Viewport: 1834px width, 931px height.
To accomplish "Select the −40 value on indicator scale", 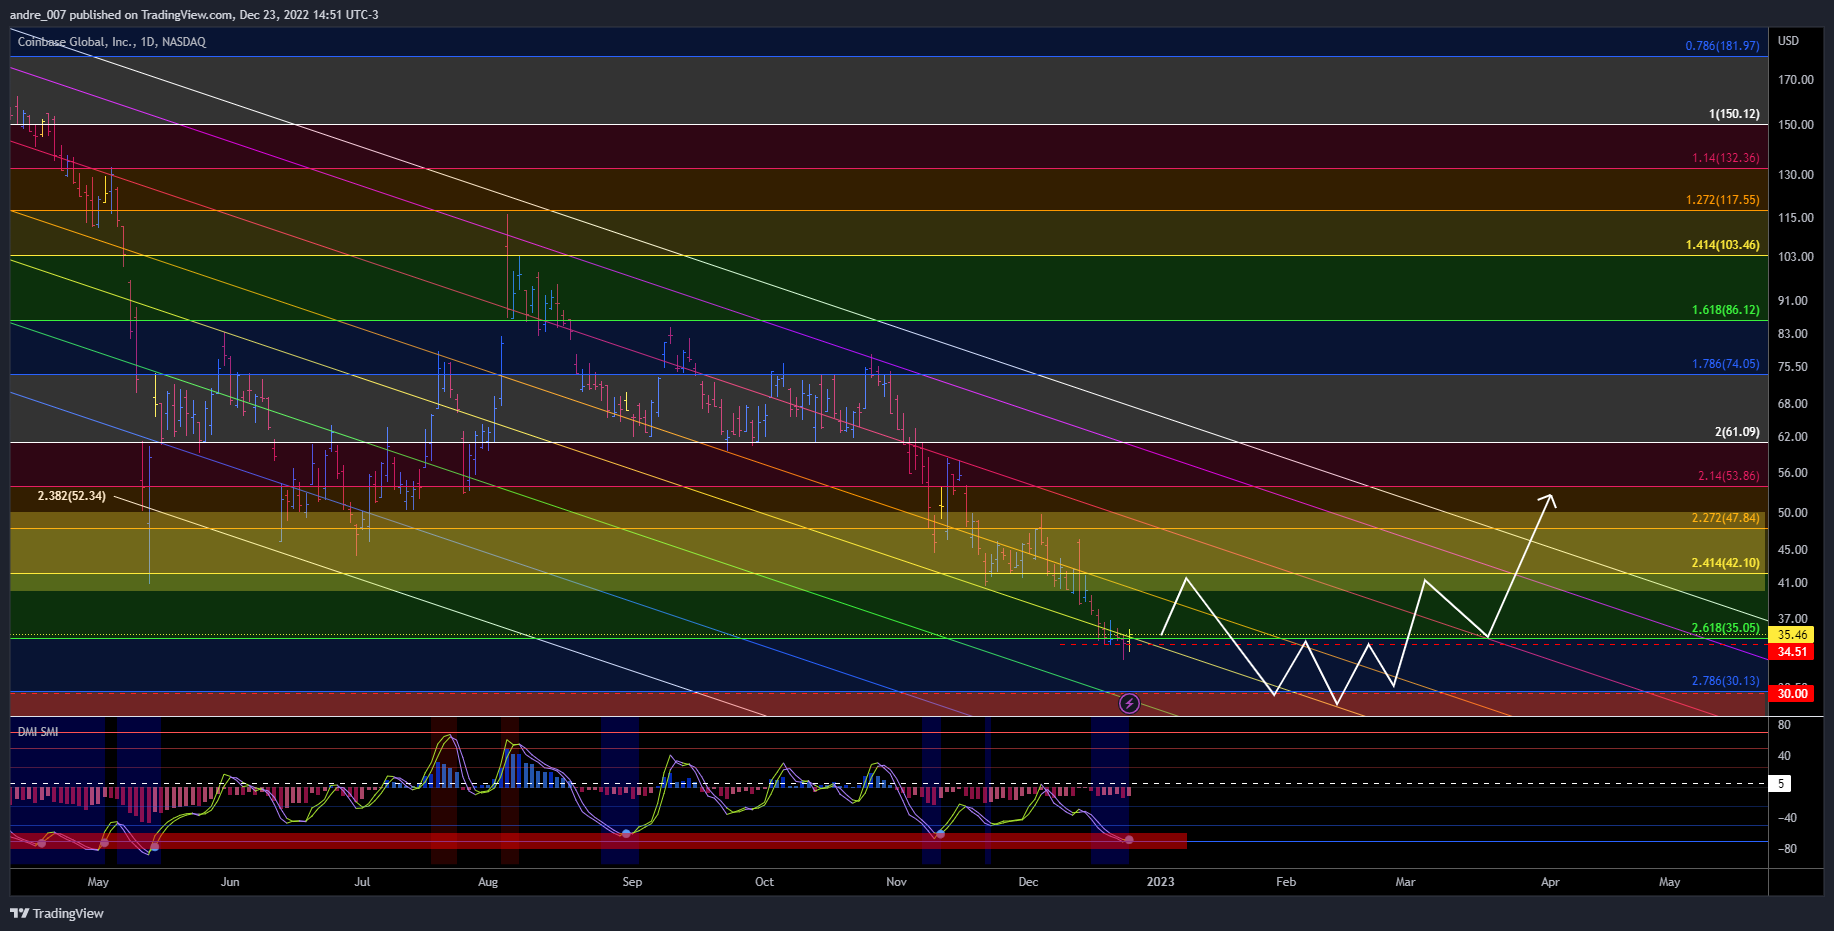I will pos(1787,818).
